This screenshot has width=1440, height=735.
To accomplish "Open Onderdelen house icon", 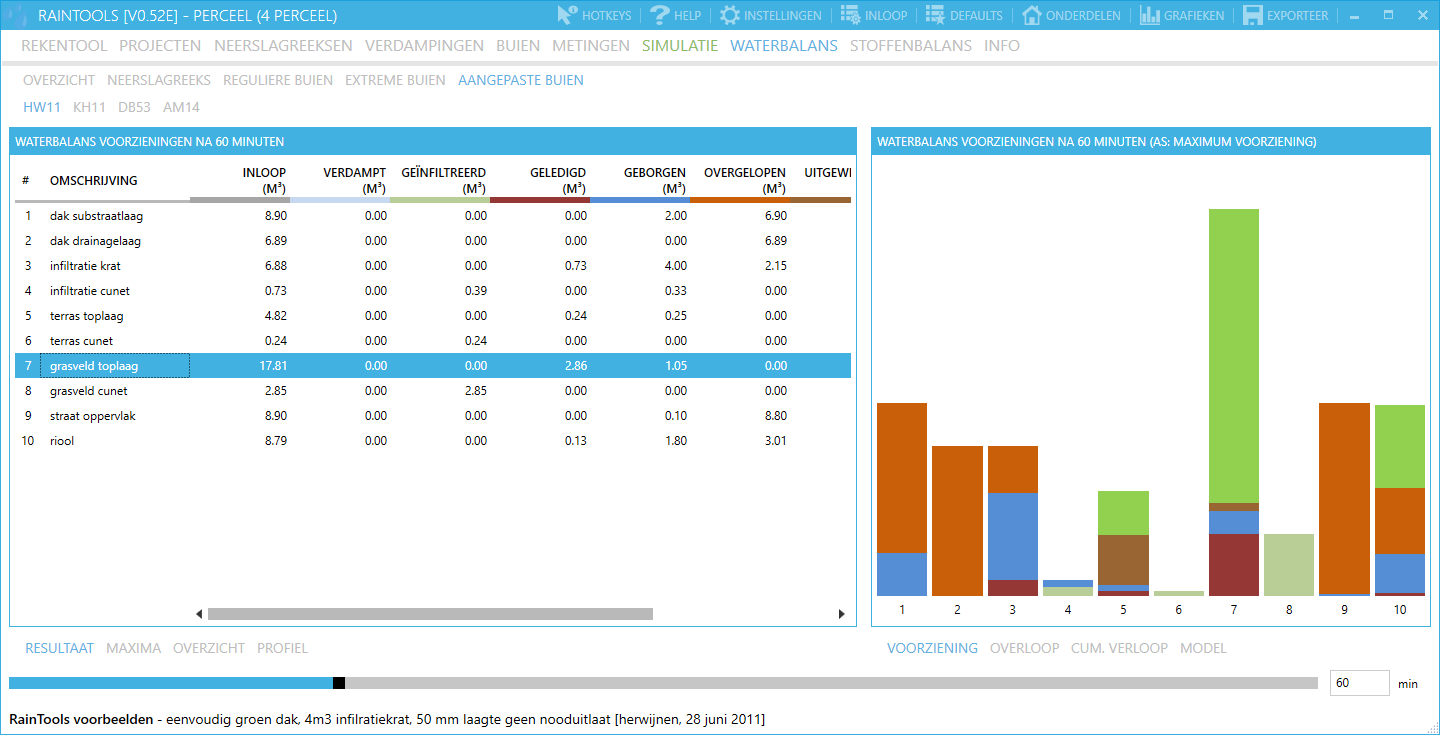I will tap(1031, 15).
